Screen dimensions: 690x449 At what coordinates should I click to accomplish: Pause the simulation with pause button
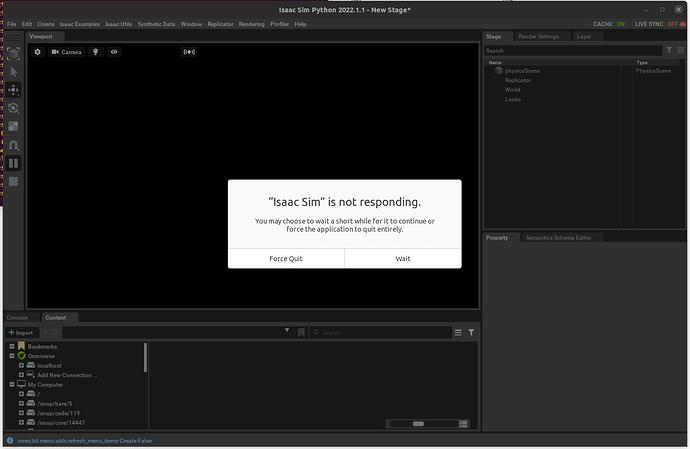point(13,163)
